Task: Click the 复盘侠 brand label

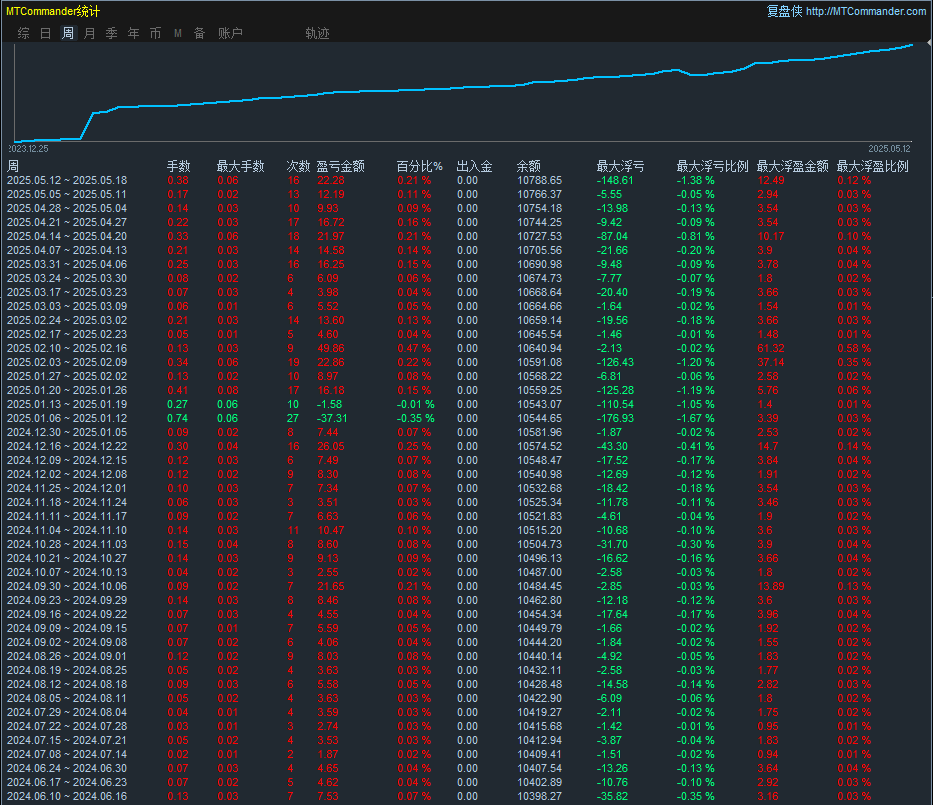Action: (x=783, y=11)
